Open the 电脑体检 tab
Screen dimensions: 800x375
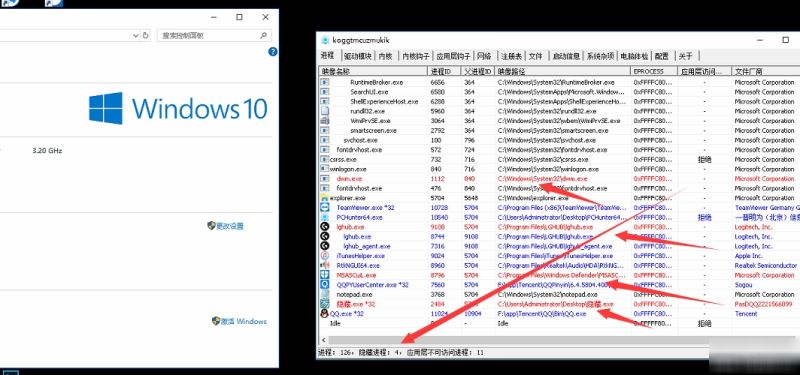pyautogui.click(x=634, y=56)
